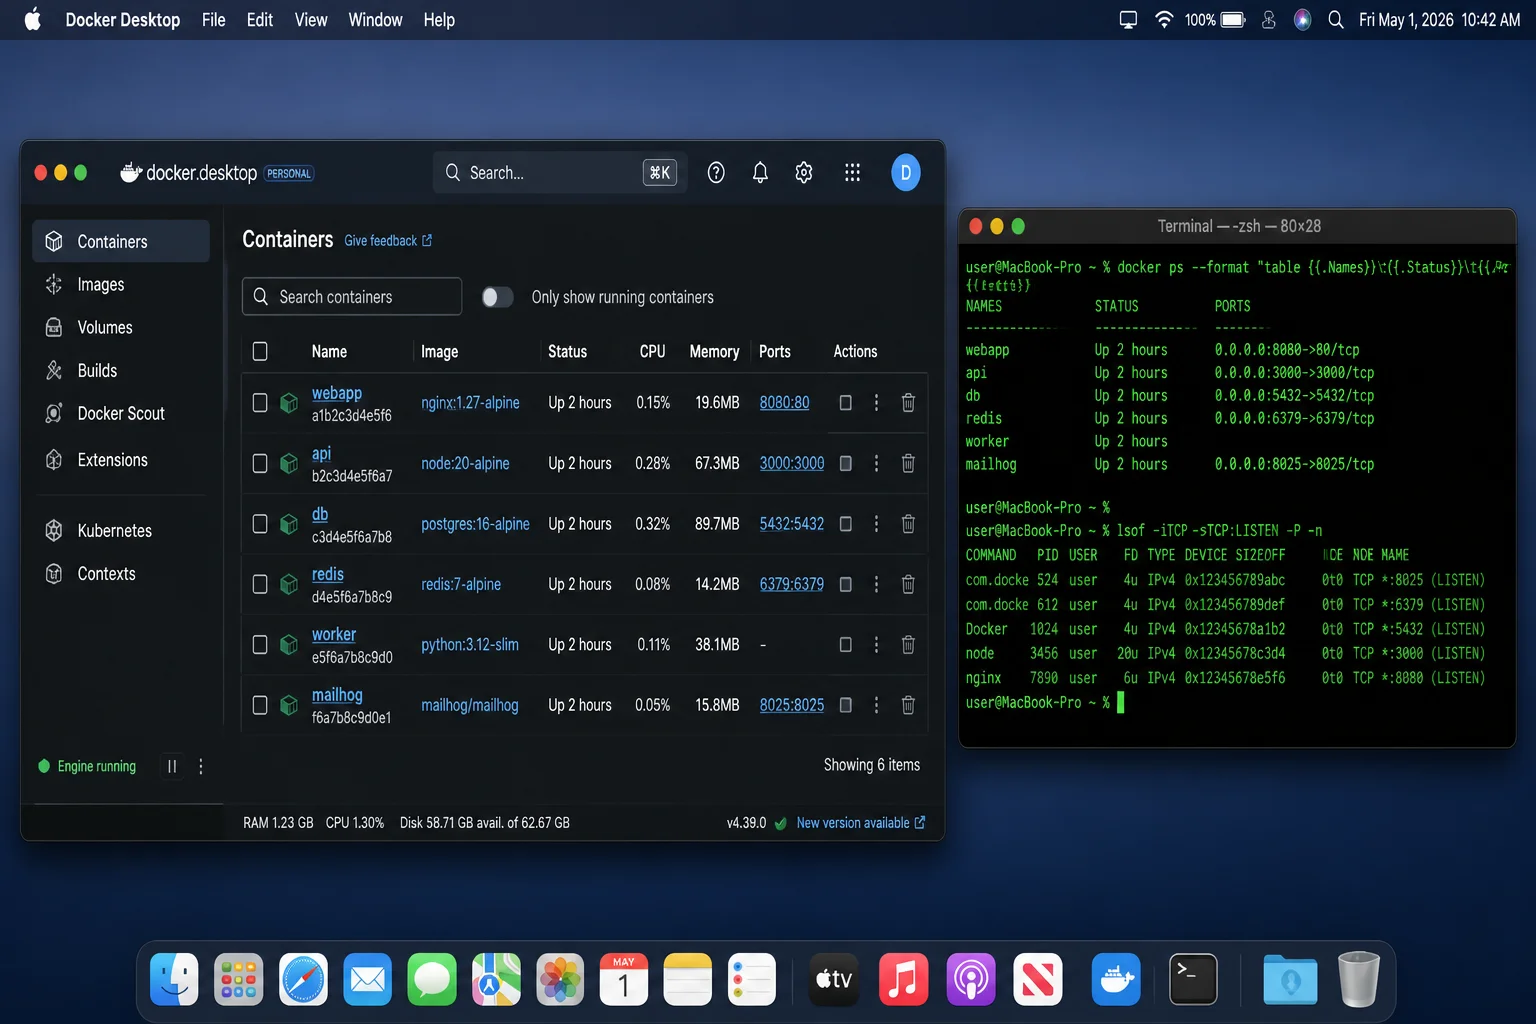Stop the worker container
This screenshot has width=1536, height=1024.
coord(845,645)
